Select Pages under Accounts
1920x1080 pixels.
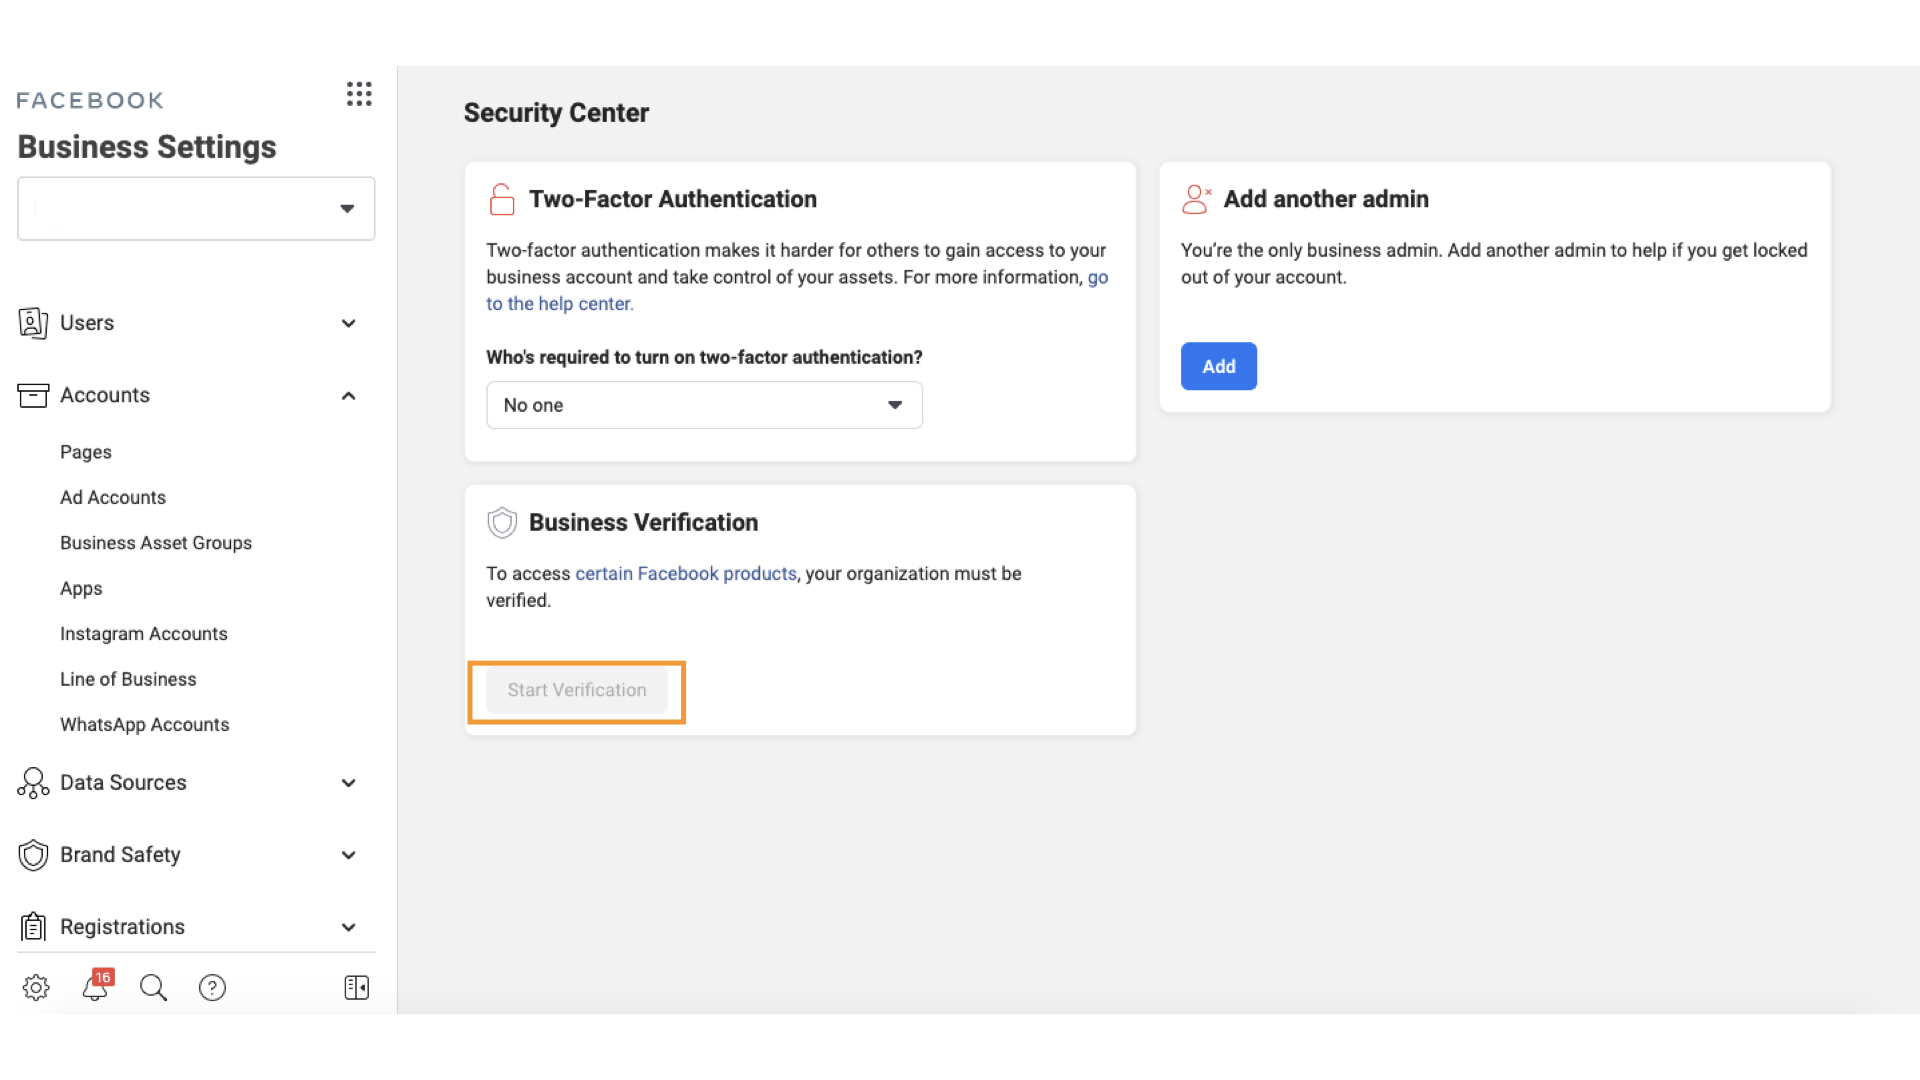pos(86,452)
